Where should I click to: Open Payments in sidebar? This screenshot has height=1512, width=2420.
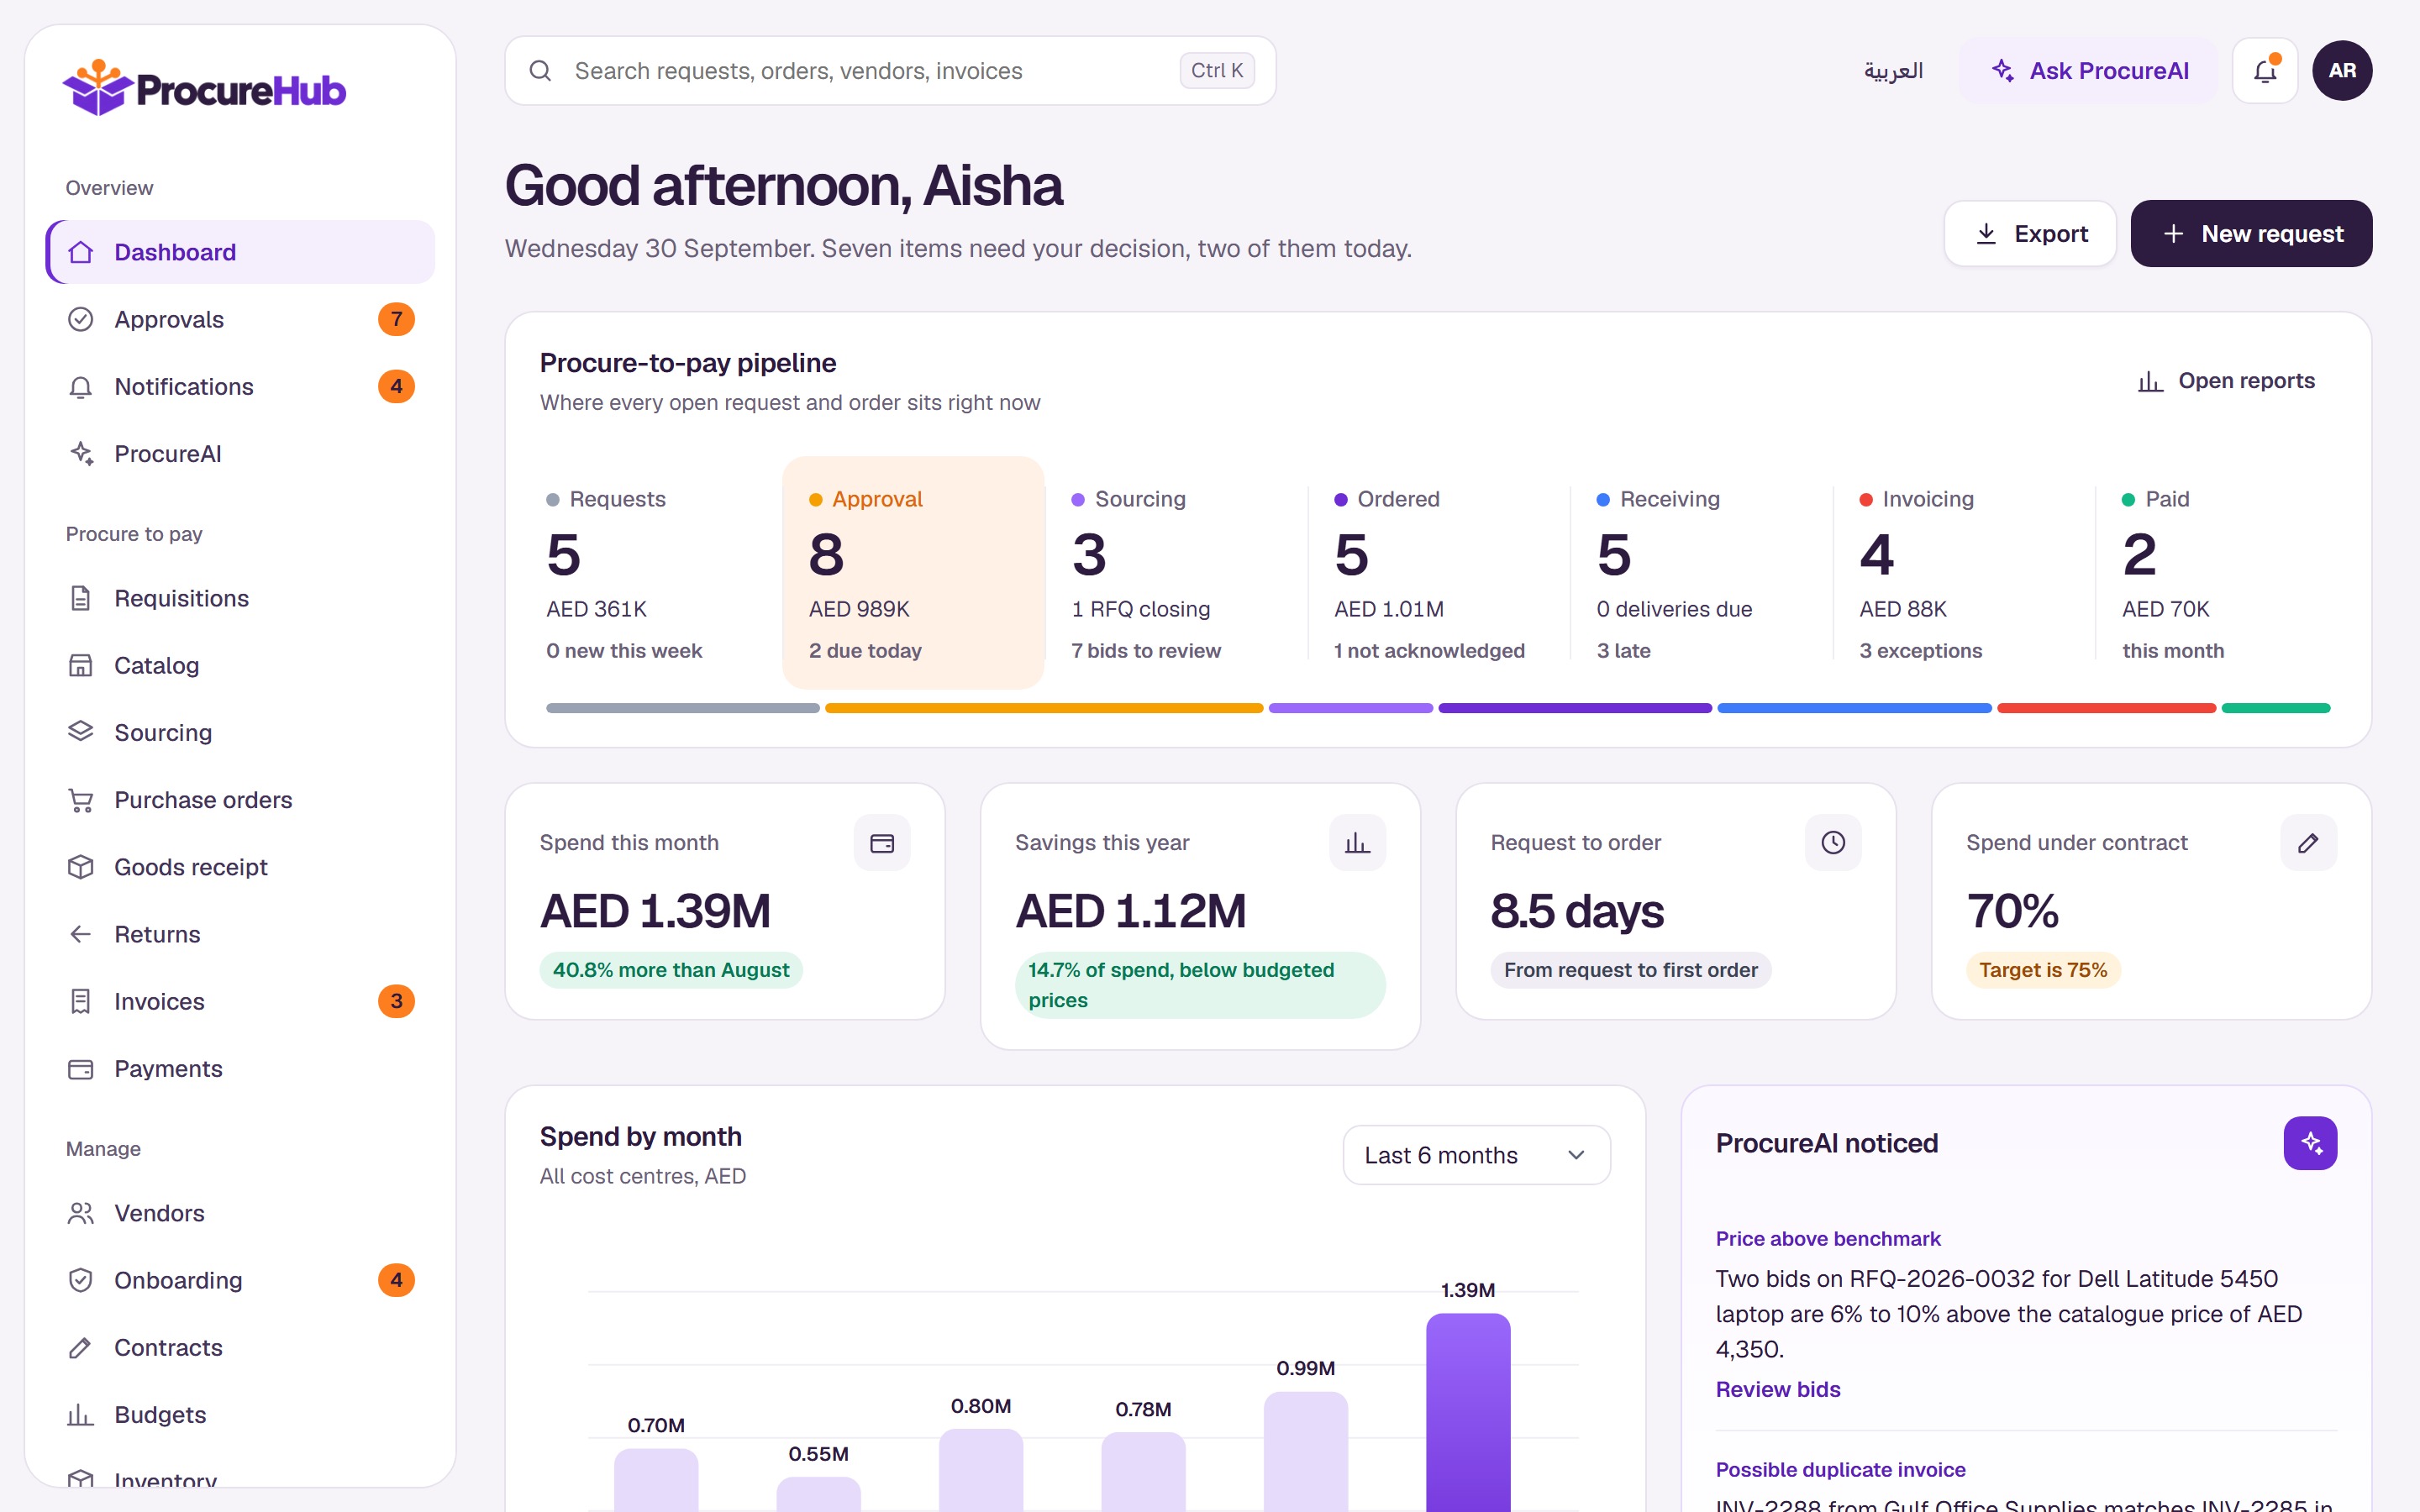[x=240, y=1069]
